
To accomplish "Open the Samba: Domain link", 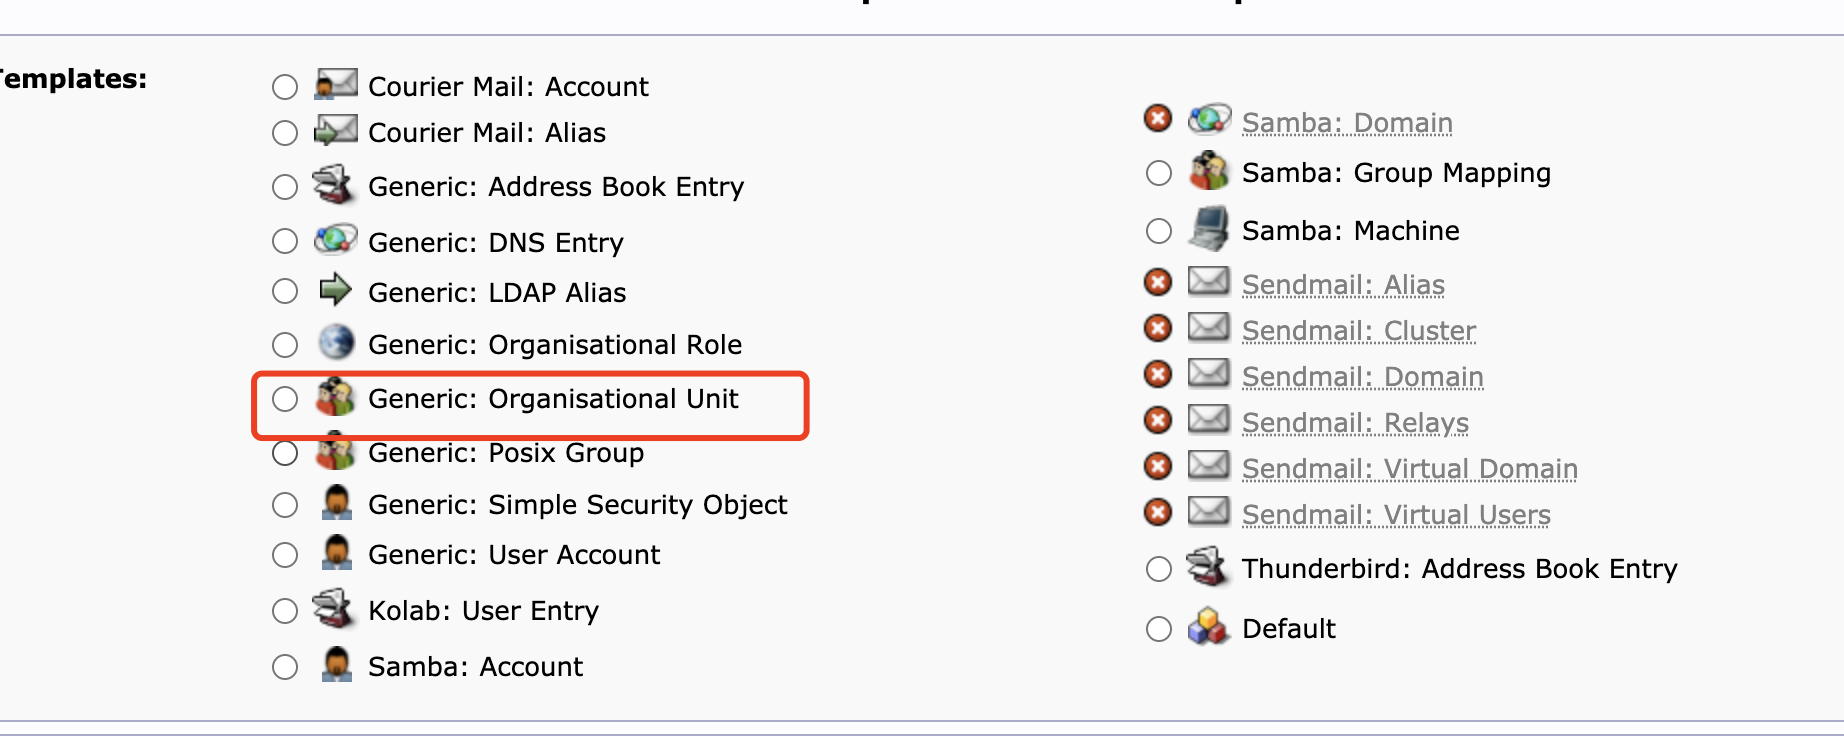I will [x=1347, y=123].
